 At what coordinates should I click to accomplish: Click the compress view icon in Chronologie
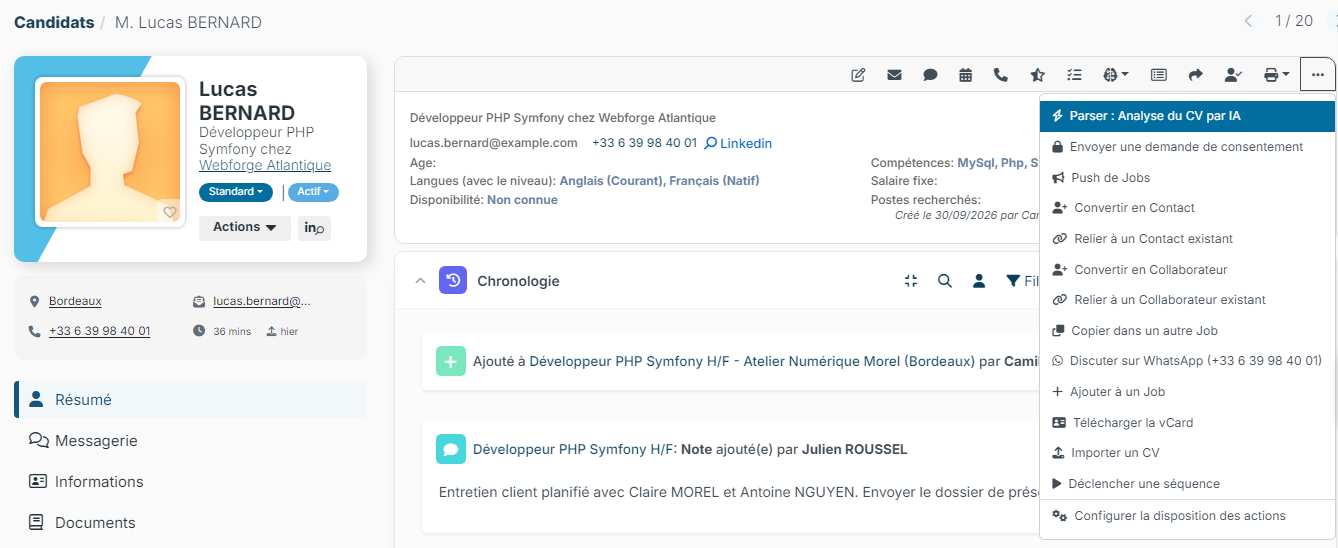pos(910,281)
